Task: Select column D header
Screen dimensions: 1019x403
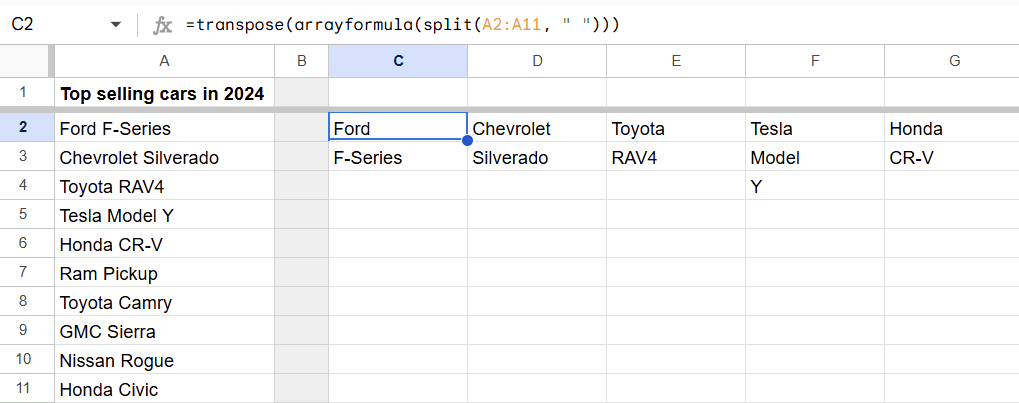Action: [x=537, y=61]
